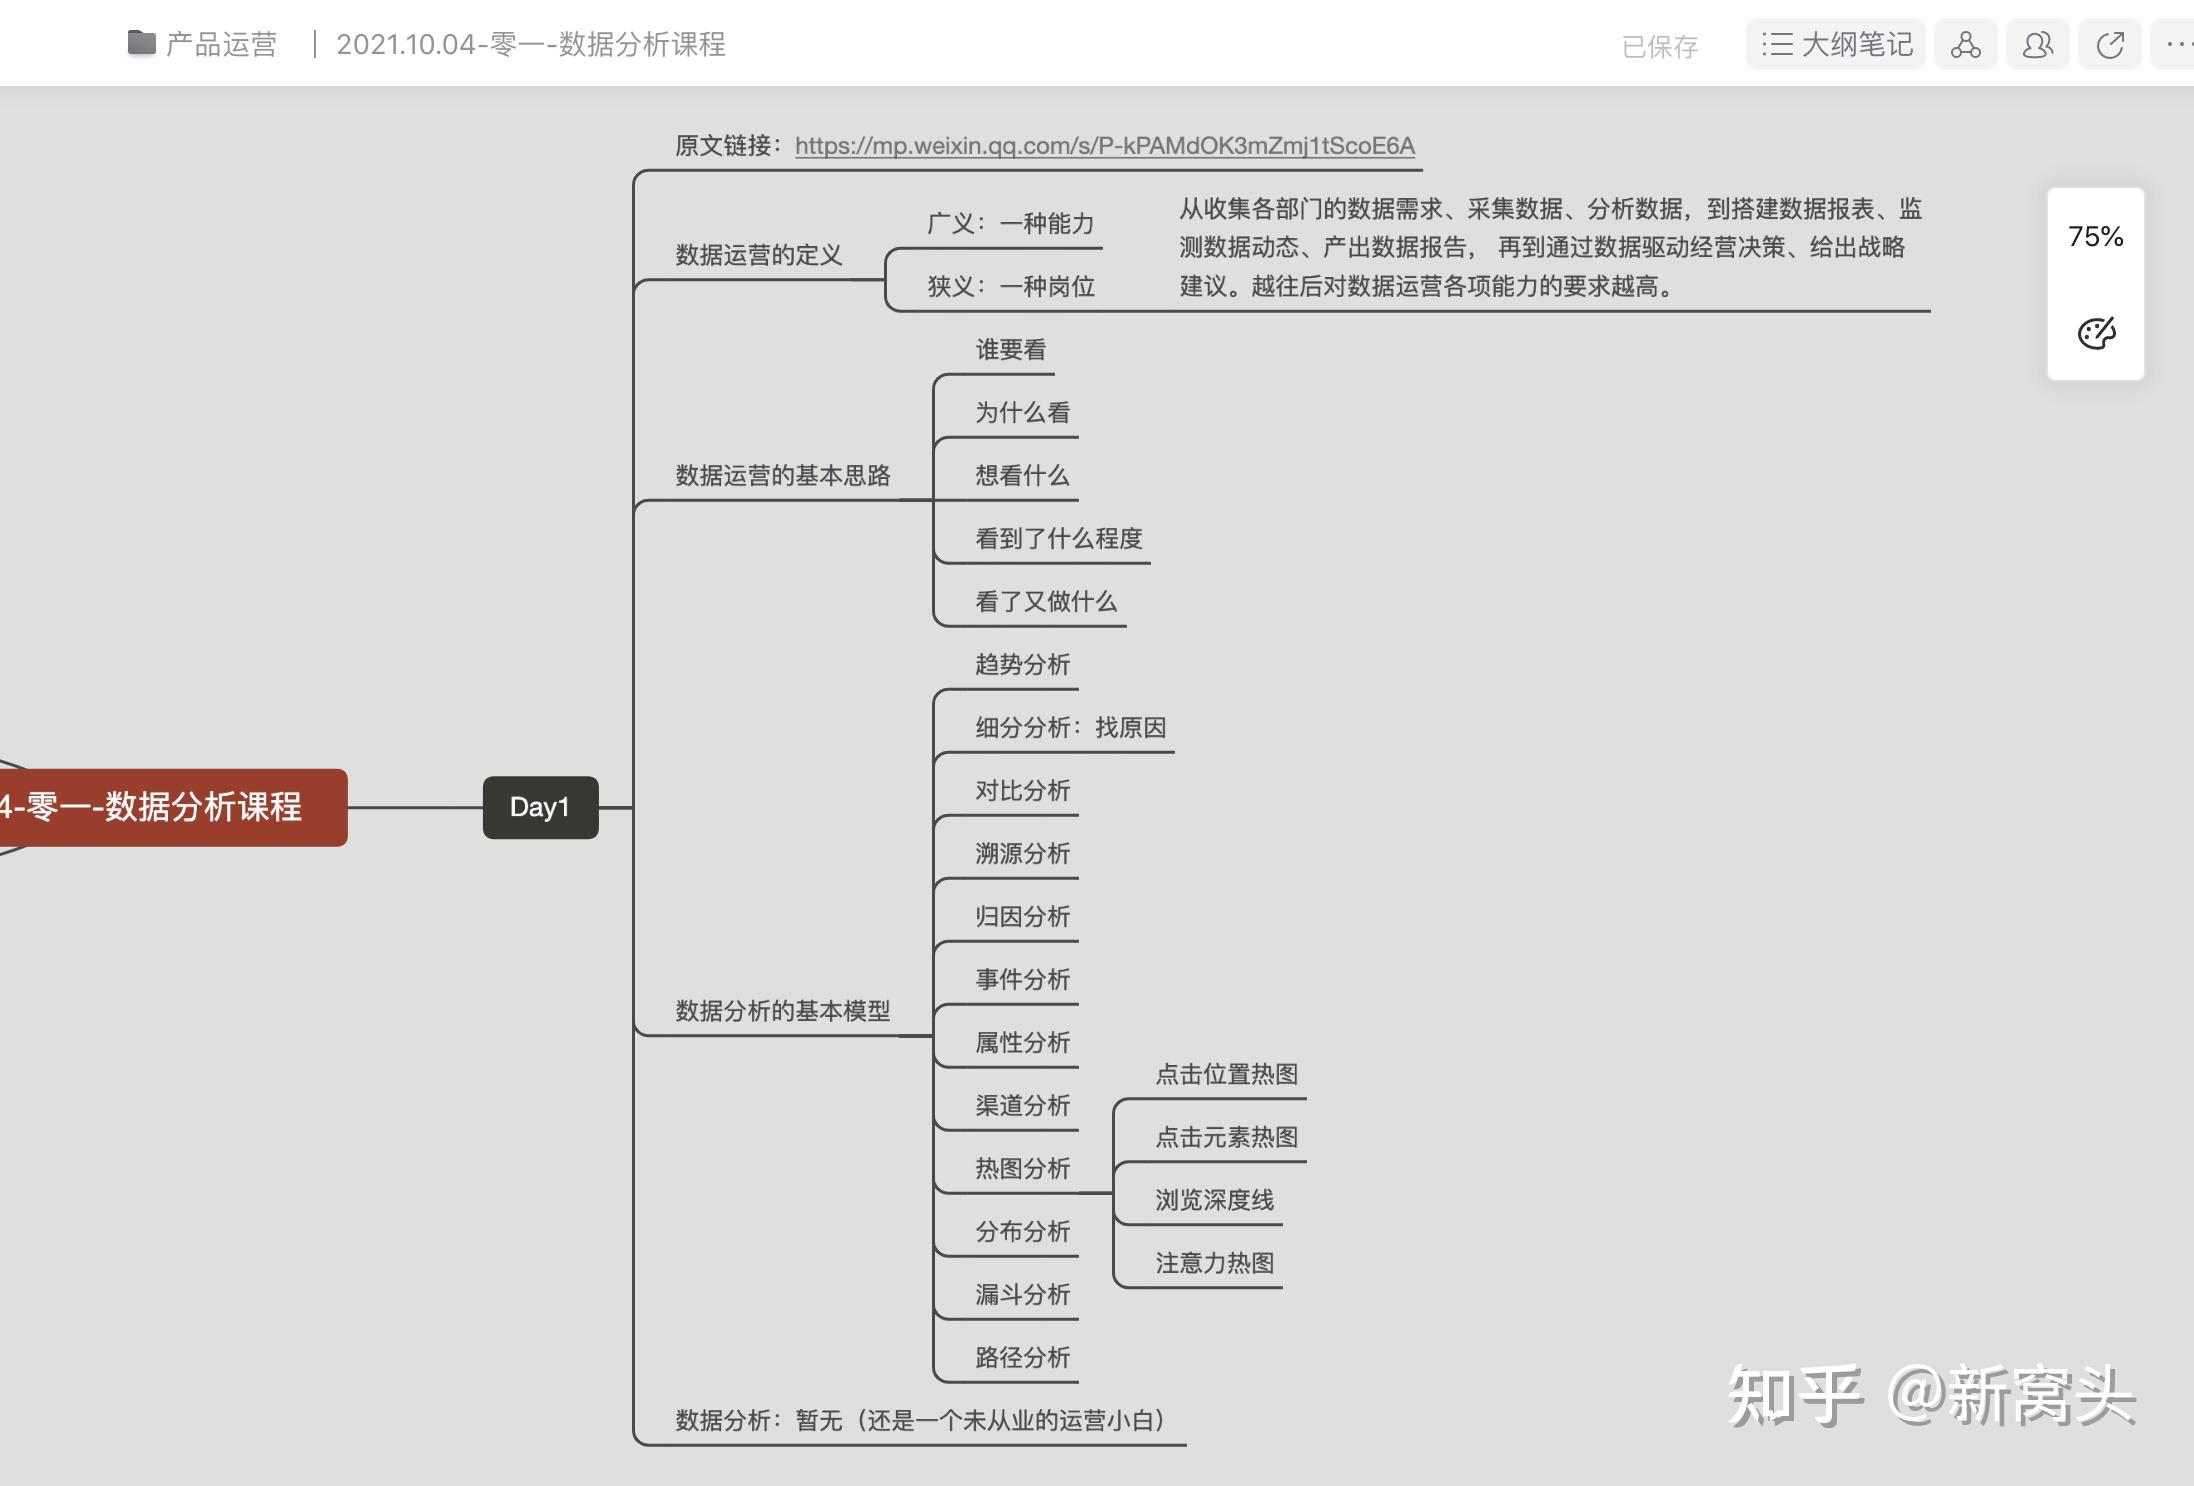This screenshot has width=2194, height=1486.
Task: Click the relation graph icon in the toolbar
Action: [1965, 44]
